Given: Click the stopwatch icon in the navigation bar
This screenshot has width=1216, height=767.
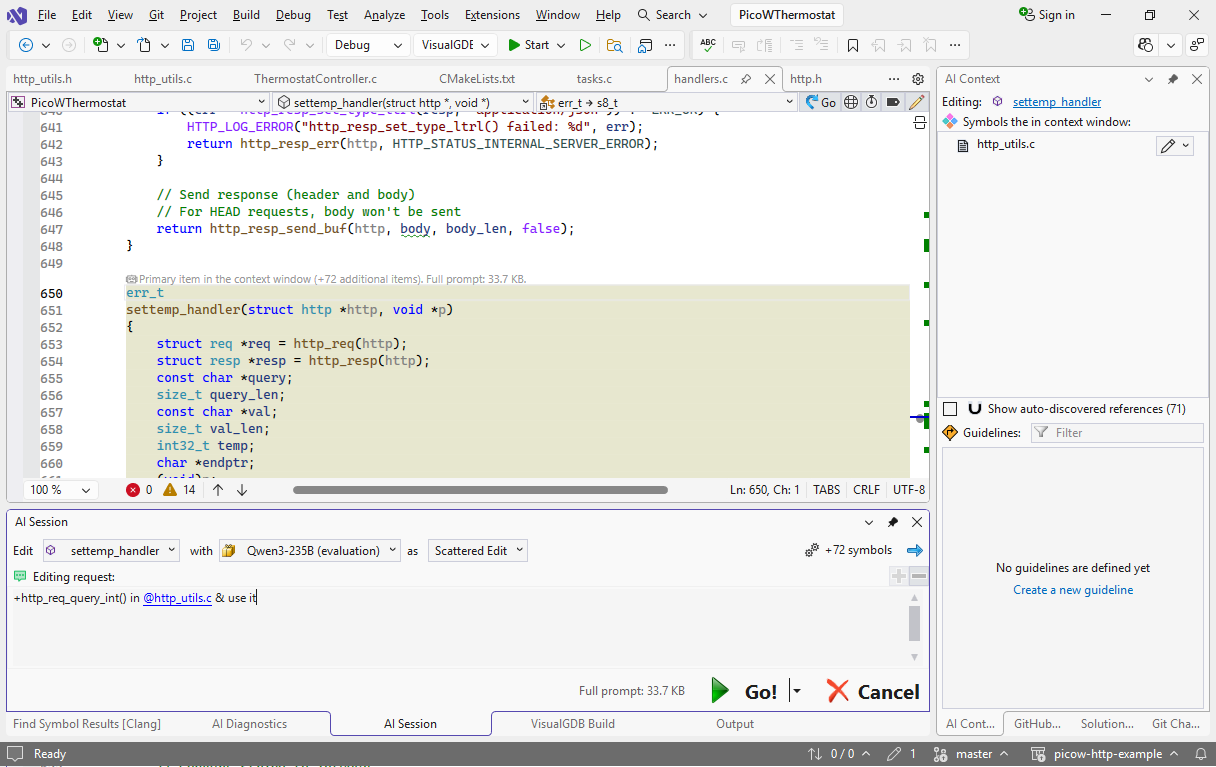Looking at the screenshot, I should [871, 102].
